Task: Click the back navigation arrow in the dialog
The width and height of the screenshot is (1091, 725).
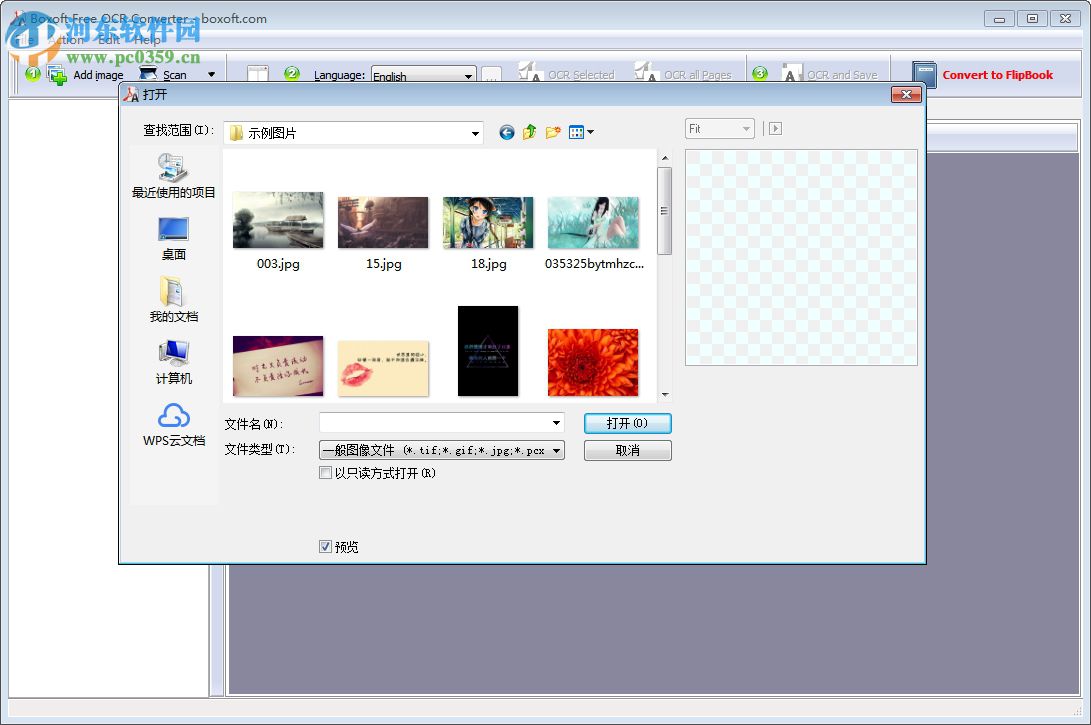Action: [x=506, y=131]
